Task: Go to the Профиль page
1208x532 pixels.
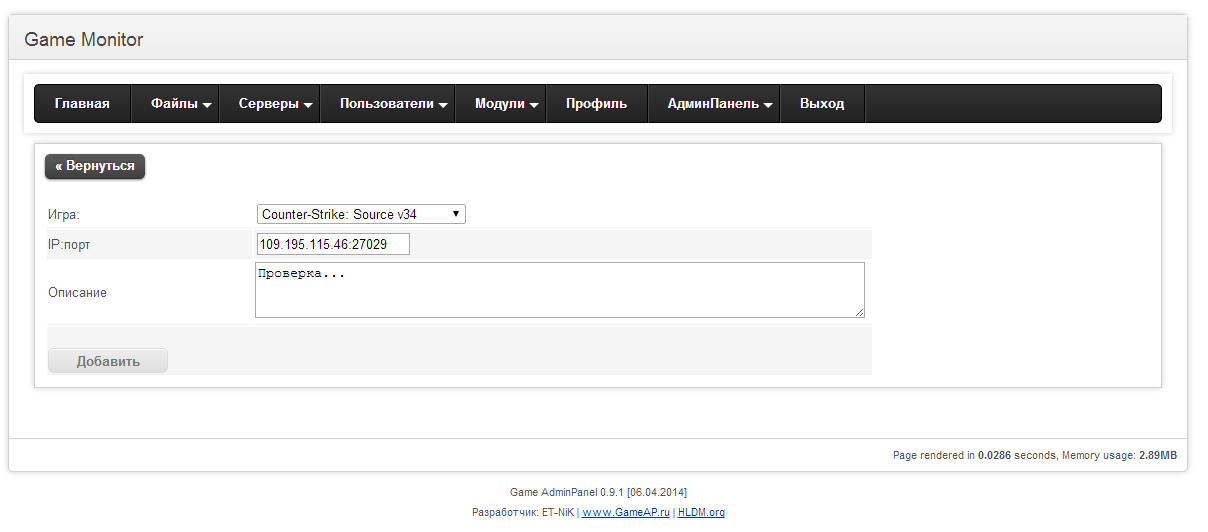Action: (596, 104)
